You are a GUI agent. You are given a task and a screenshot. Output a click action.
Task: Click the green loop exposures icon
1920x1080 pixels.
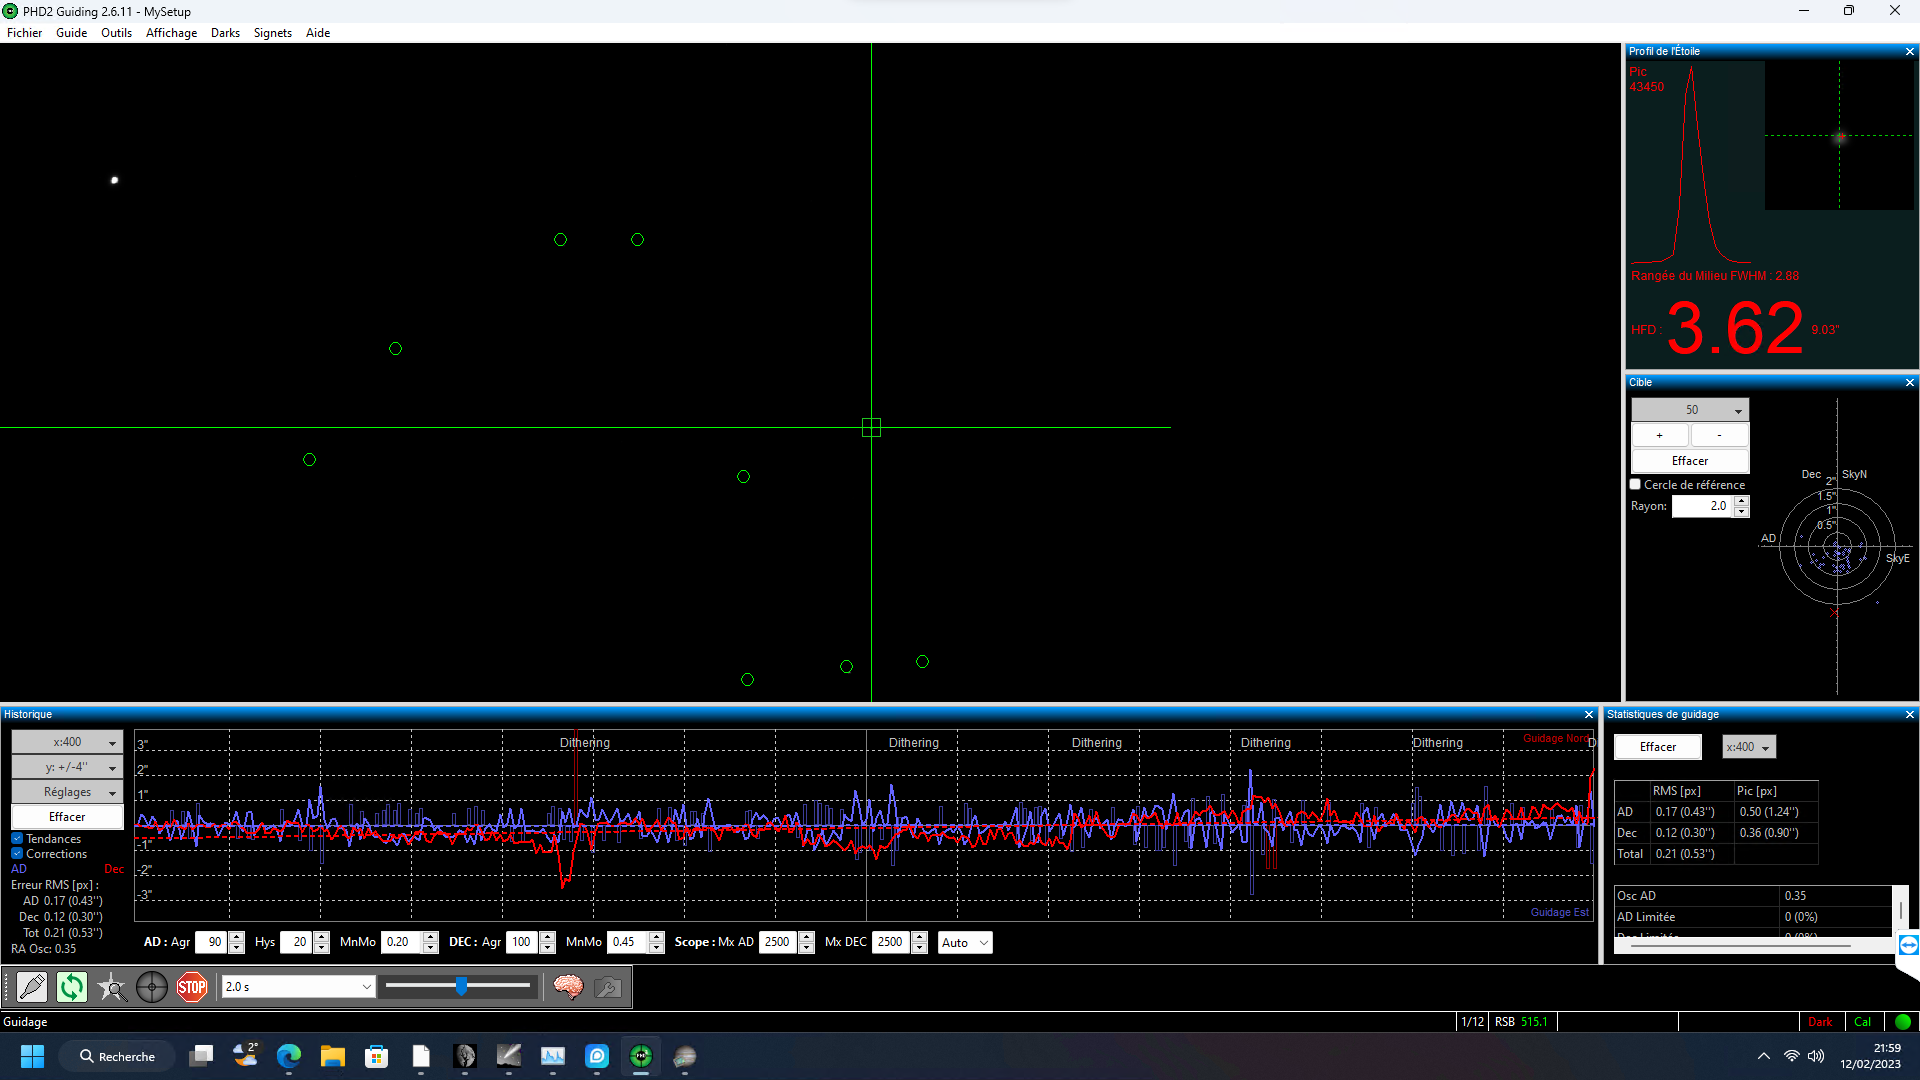point(72,987)
